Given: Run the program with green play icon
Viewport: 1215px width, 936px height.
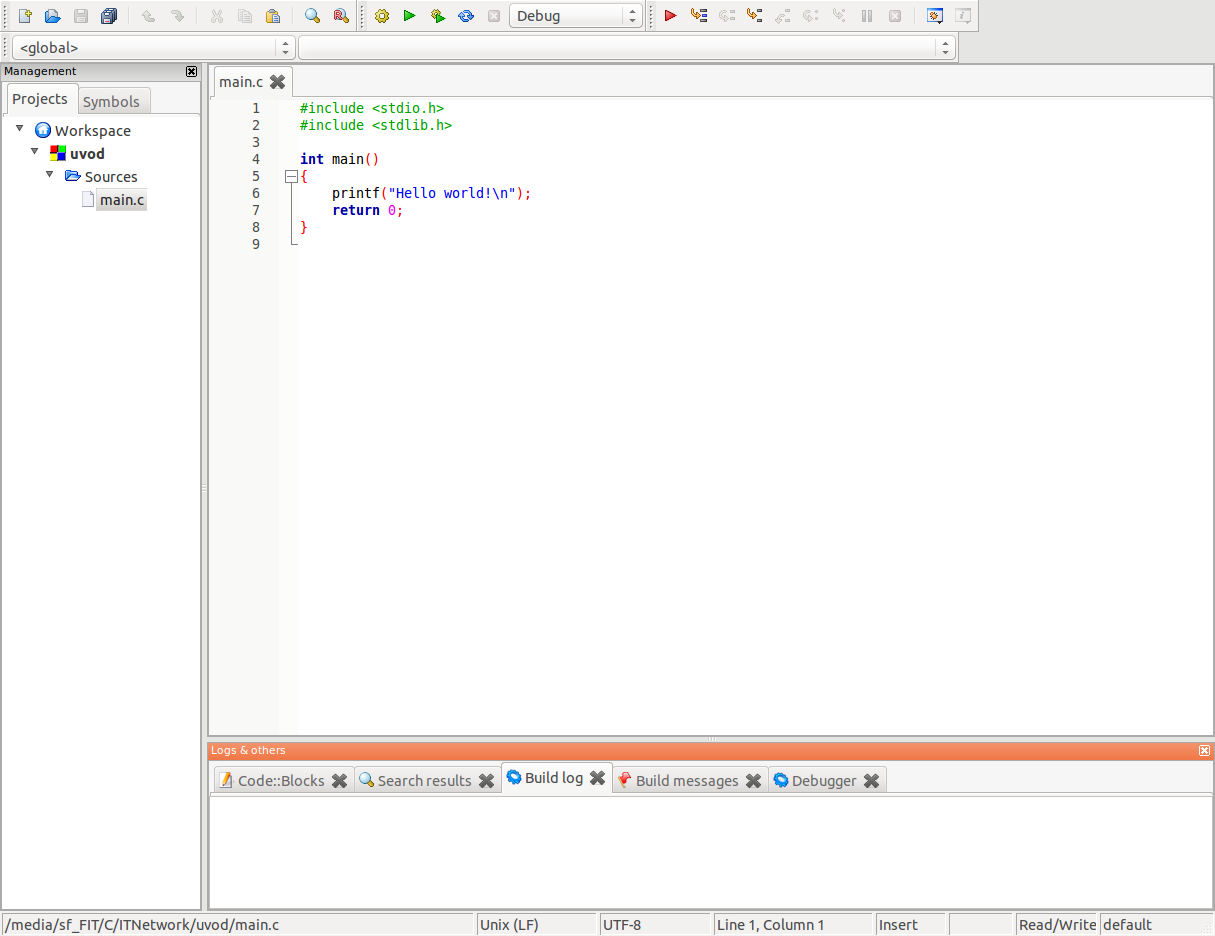Looking at the screenshot, I should point(409,16).
